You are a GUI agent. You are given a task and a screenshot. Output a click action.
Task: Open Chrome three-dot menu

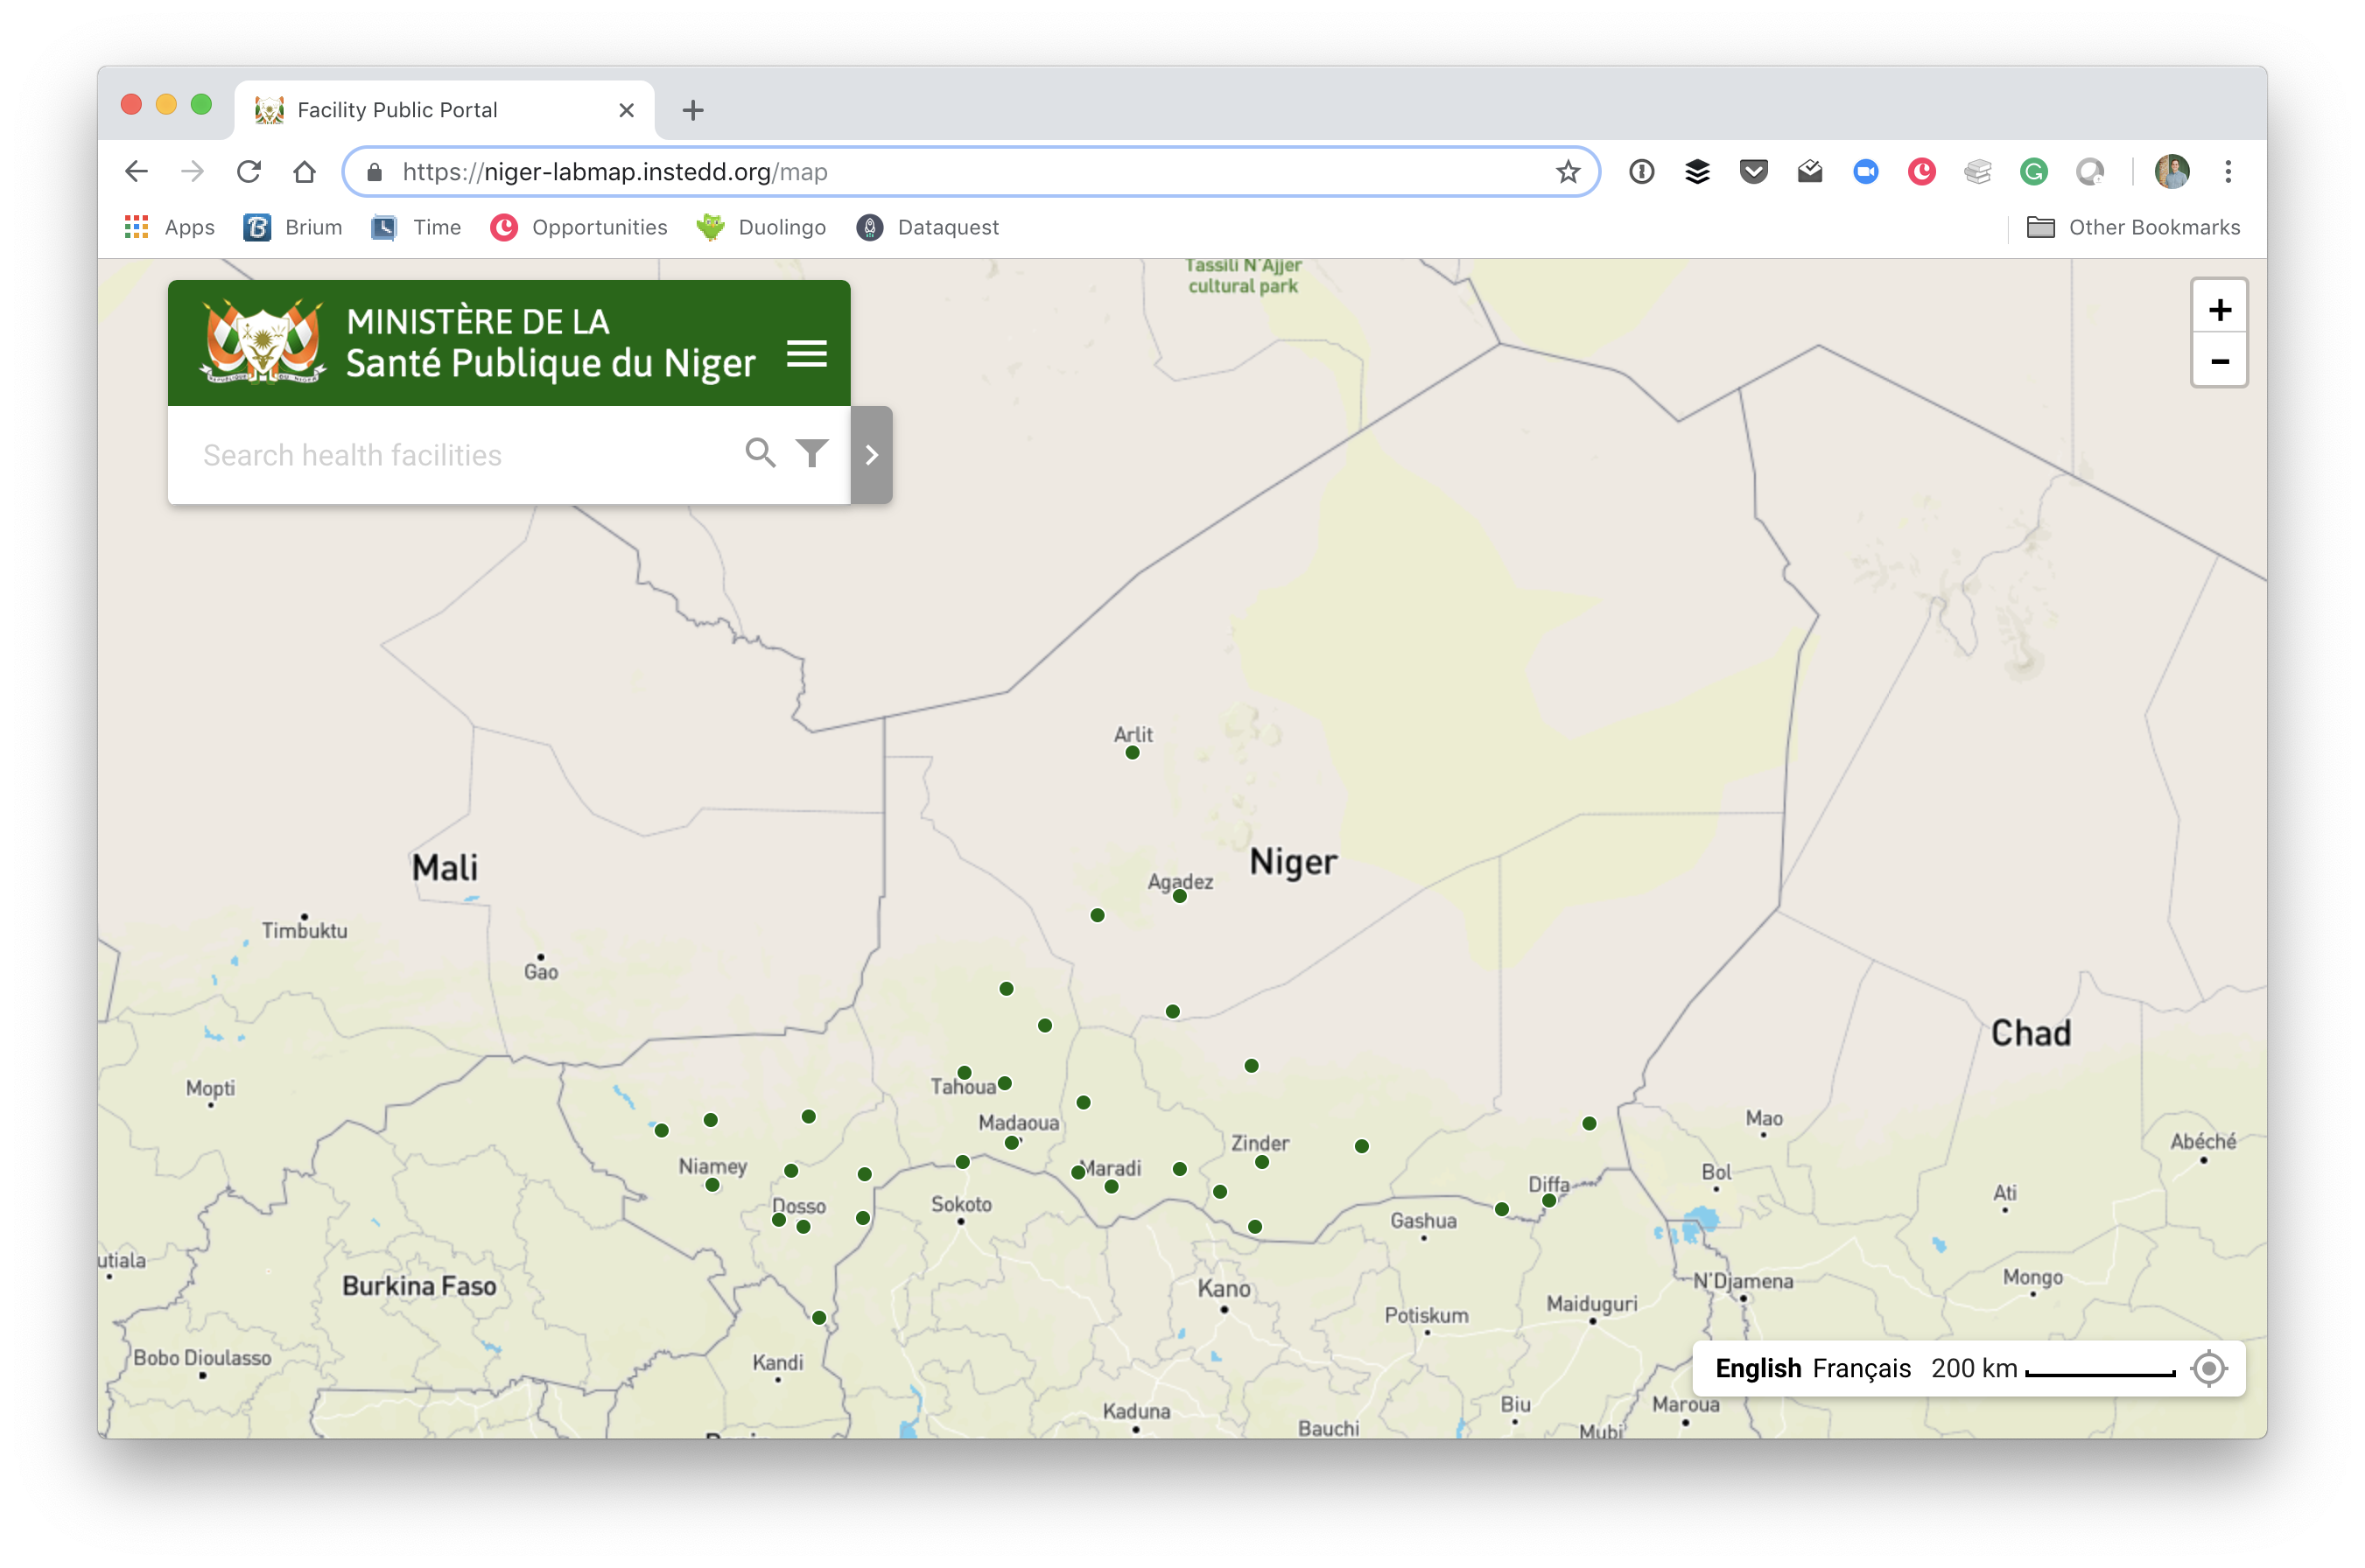pyautogui.click(x=2227, y=172)
